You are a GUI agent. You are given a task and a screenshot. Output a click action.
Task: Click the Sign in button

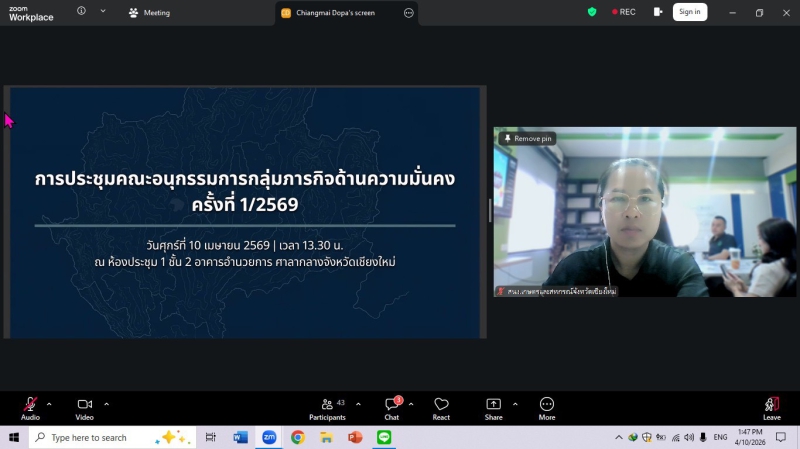point(689,12)
